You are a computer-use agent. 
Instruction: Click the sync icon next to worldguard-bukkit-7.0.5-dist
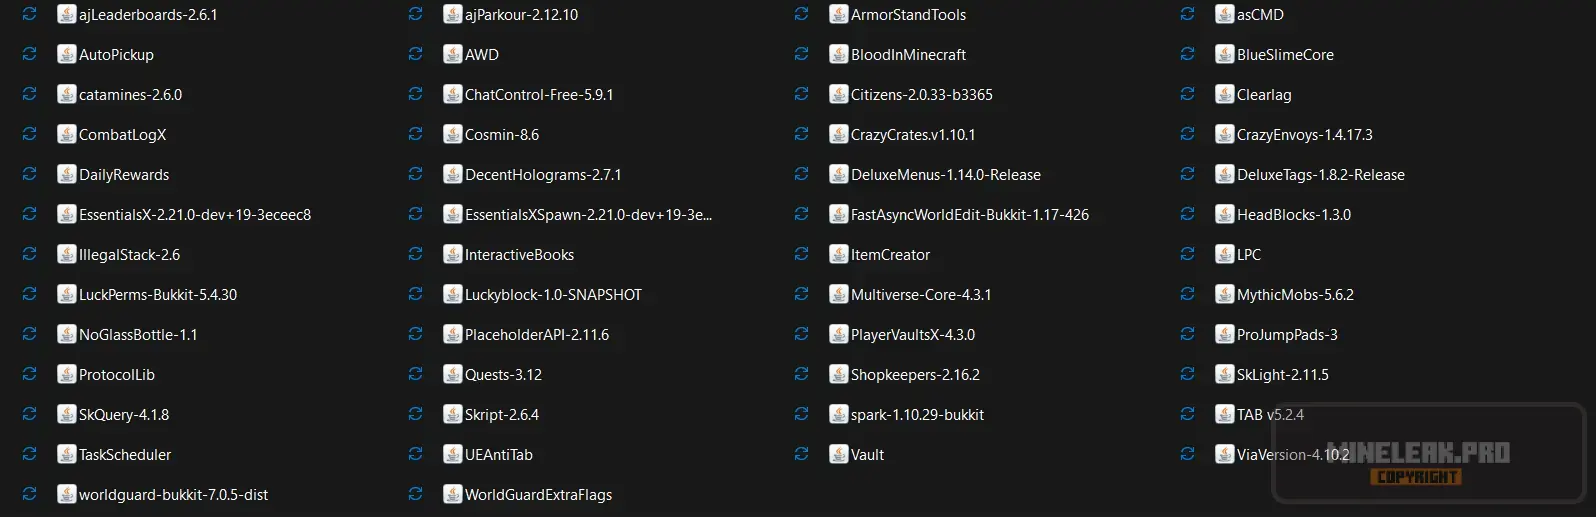click(29, 495)
